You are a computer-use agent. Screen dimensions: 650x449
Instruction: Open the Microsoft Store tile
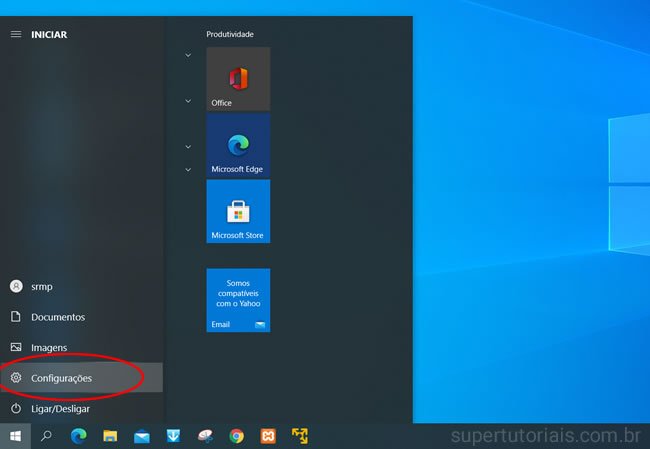click(x=238, y=211)
